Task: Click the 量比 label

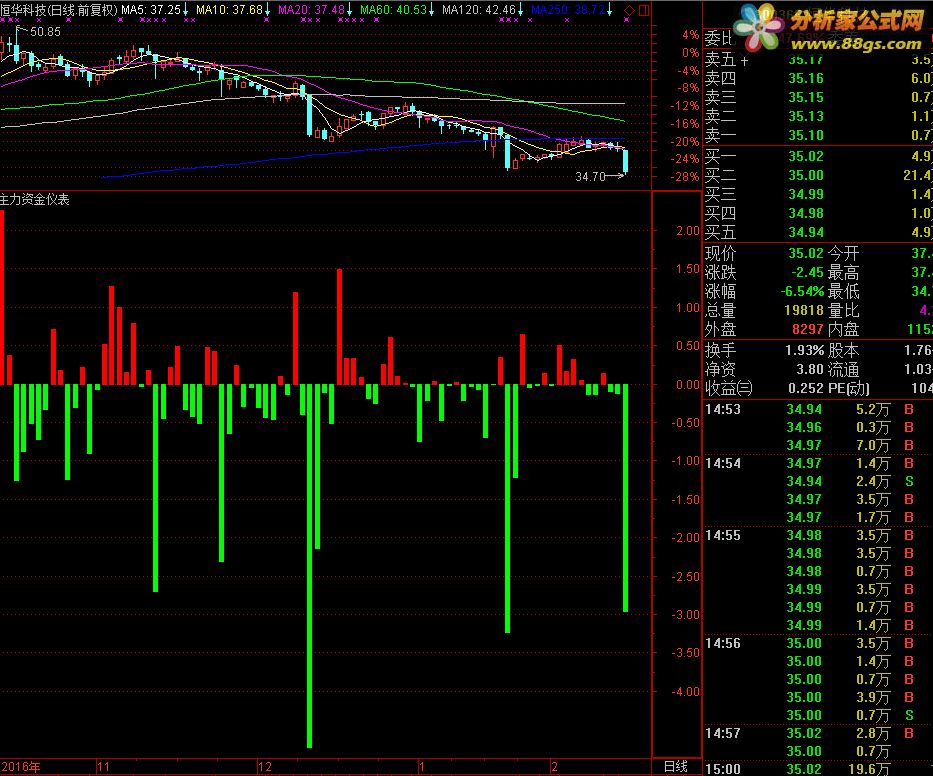Action: click(843, 311)
